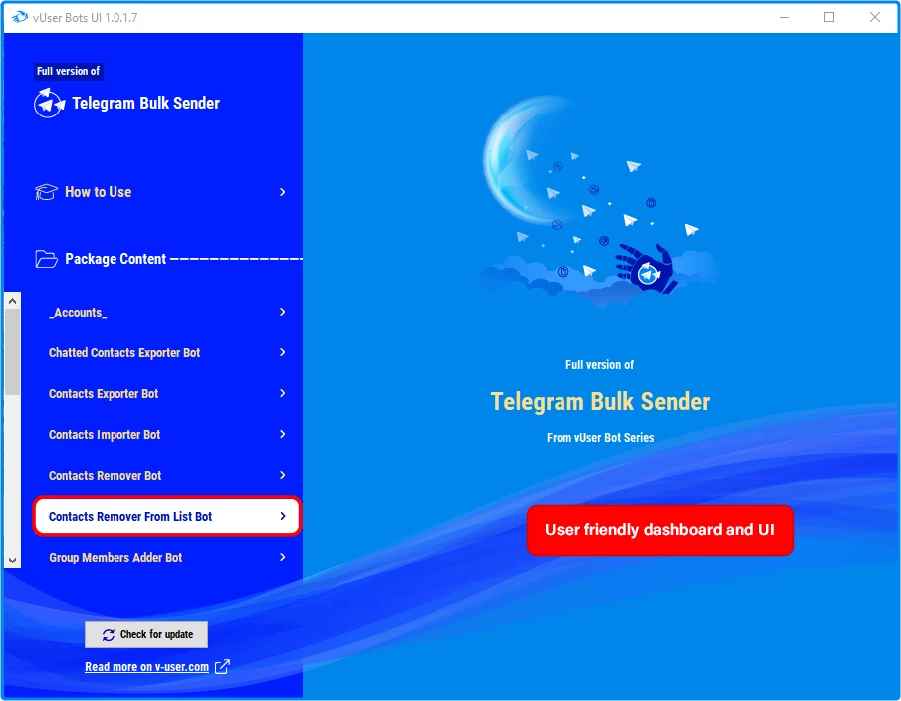The height and width of the screenshot is (701, 901).
Task: Click Full version of text in main panel
Action: click(599, 365)
